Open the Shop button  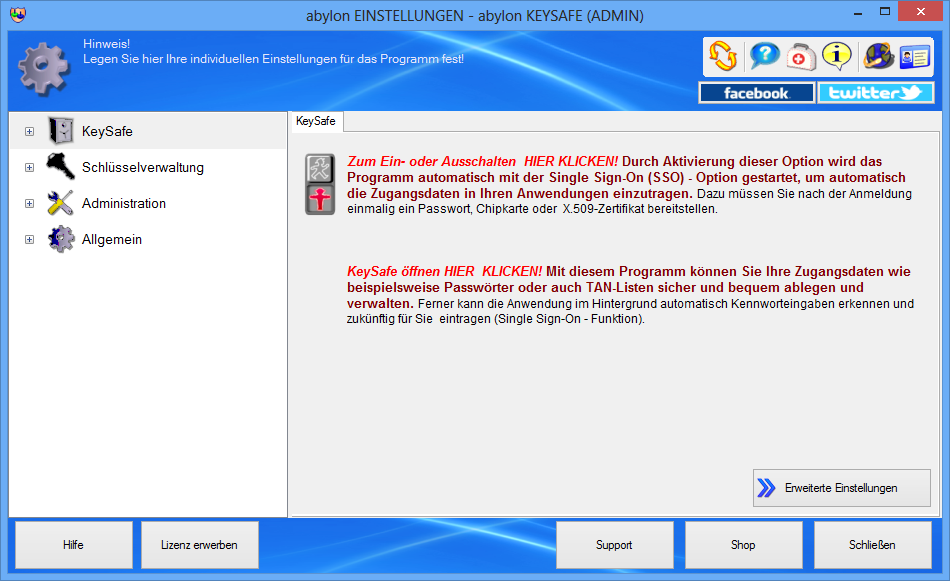[743, 545]
